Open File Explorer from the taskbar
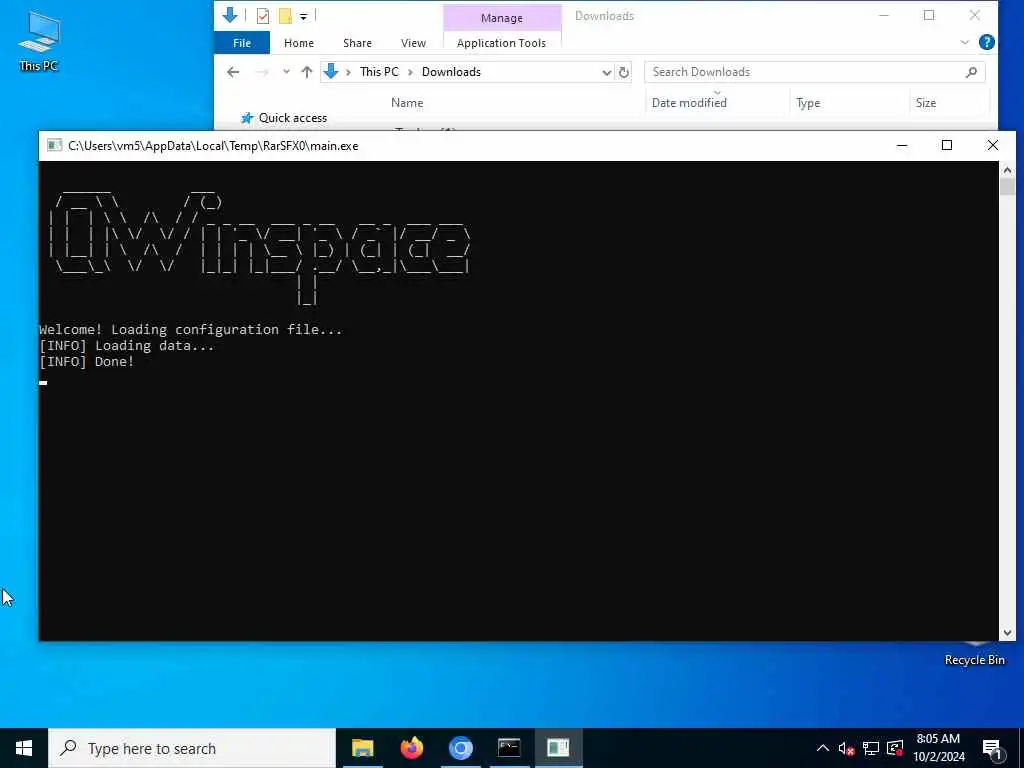The width and height of the screenshot is (1024, 768). (362, 748)
